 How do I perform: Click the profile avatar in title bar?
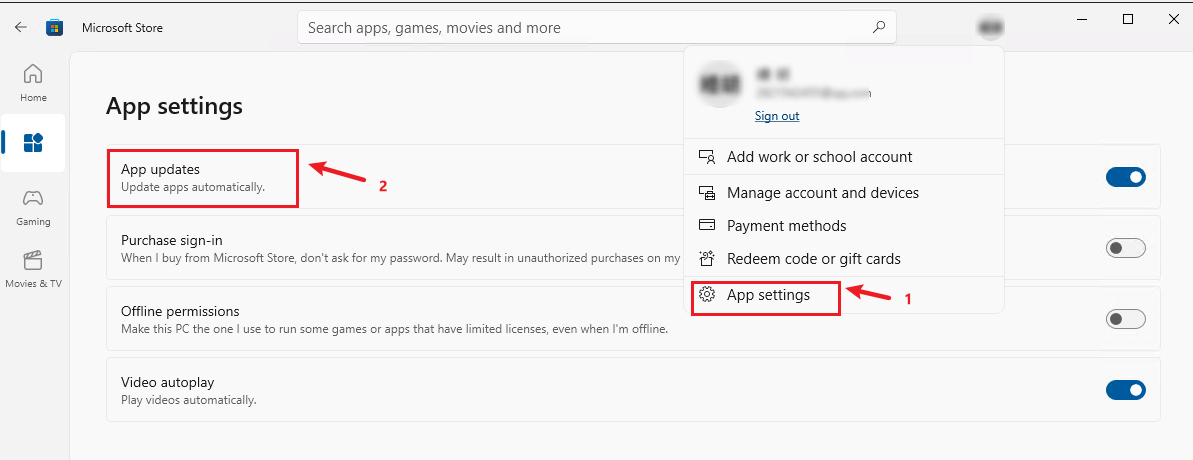tap(990, 27)
